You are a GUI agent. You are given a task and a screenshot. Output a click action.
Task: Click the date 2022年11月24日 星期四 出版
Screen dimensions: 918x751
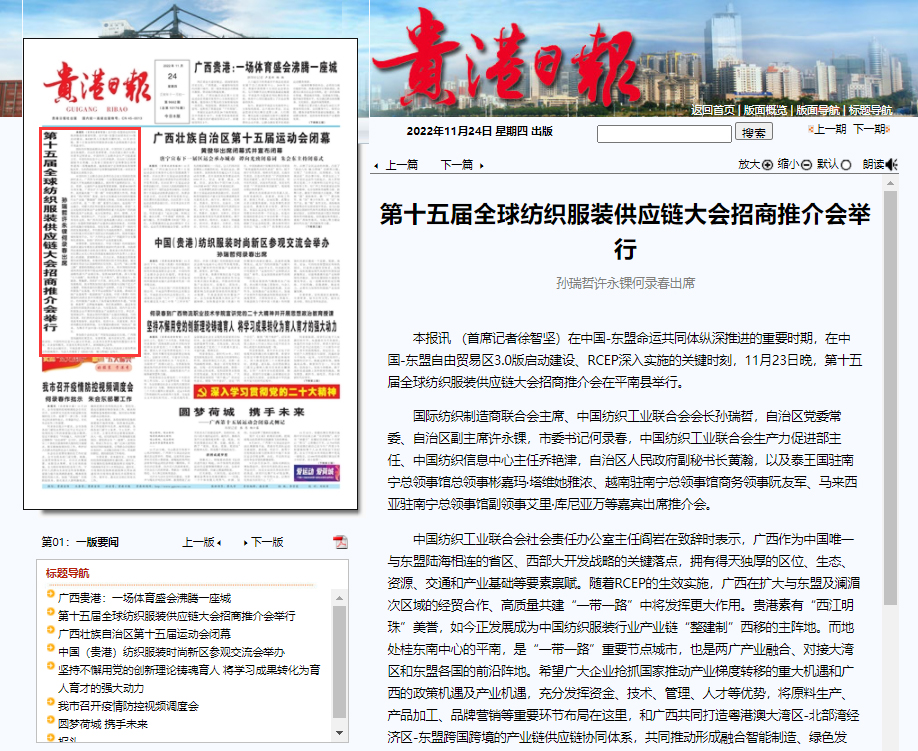pos(479,131)
